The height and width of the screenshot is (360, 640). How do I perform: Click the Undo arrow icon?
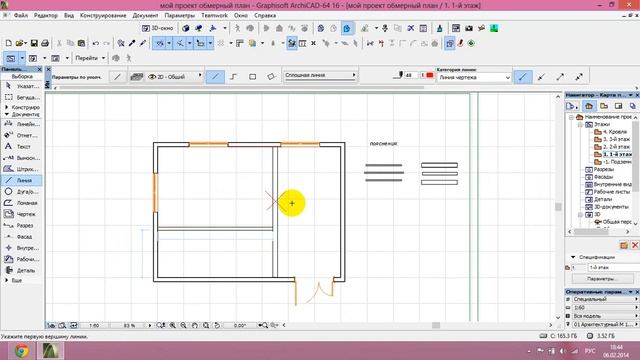pyautogui.click(x=96, y=43)
